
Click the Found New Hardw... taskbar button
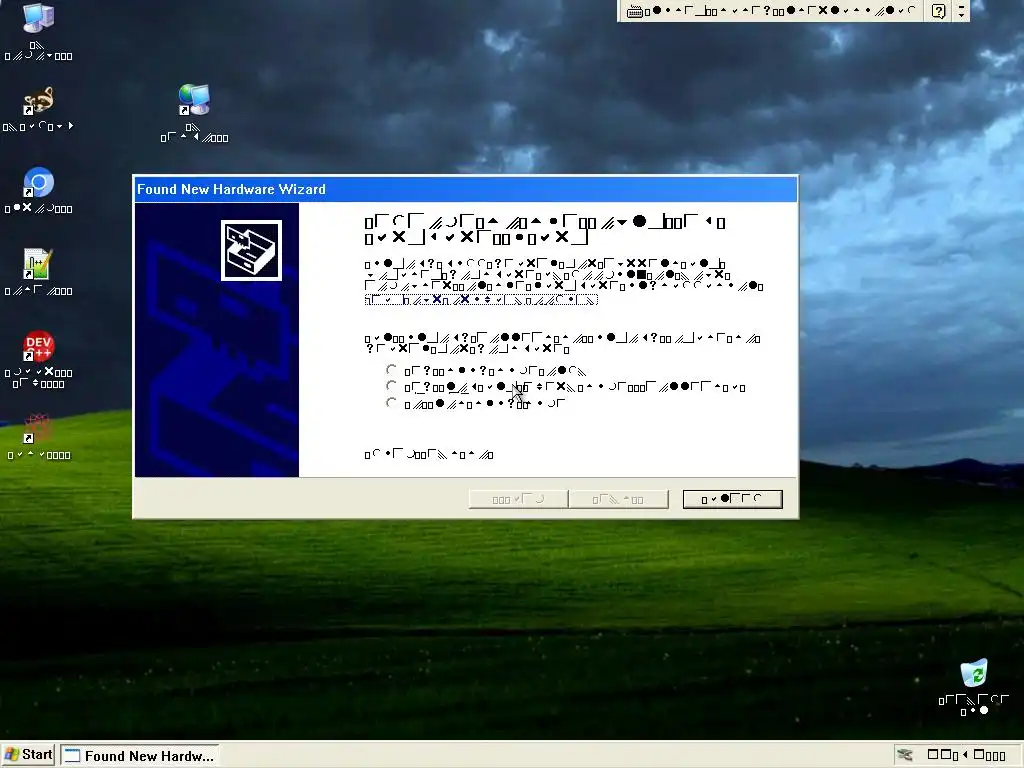pyautogui.click(x=140, y=756)
